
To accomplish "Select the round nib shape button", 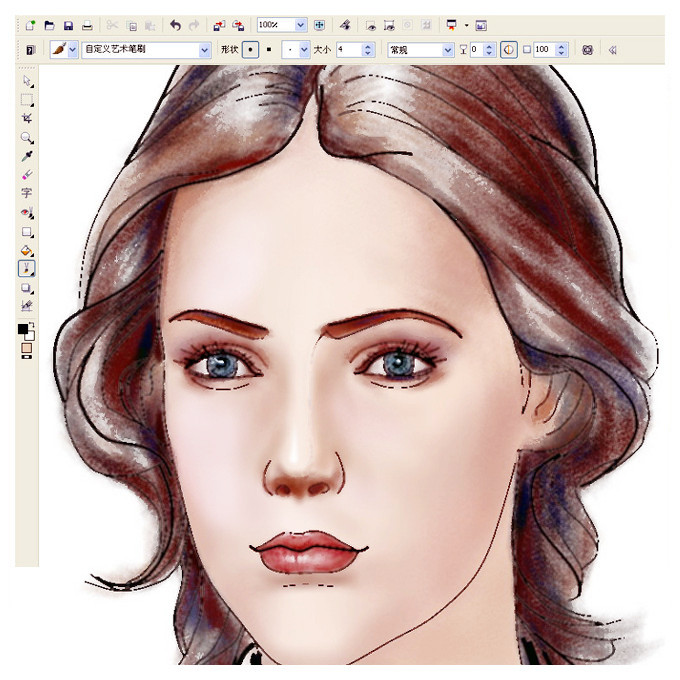I will (x=250, y=50).
